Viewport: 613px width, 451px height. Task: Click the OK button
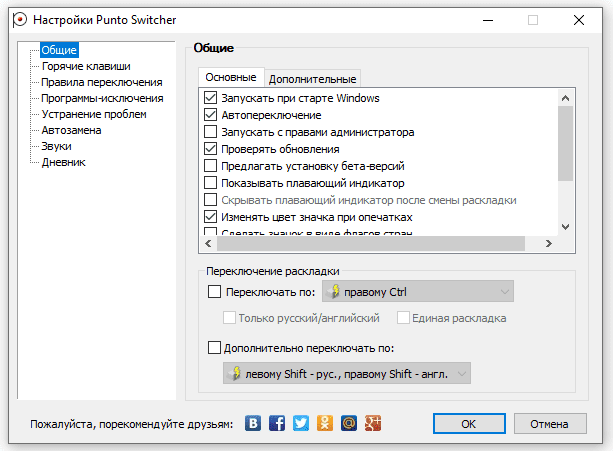(x=468, y=423)
